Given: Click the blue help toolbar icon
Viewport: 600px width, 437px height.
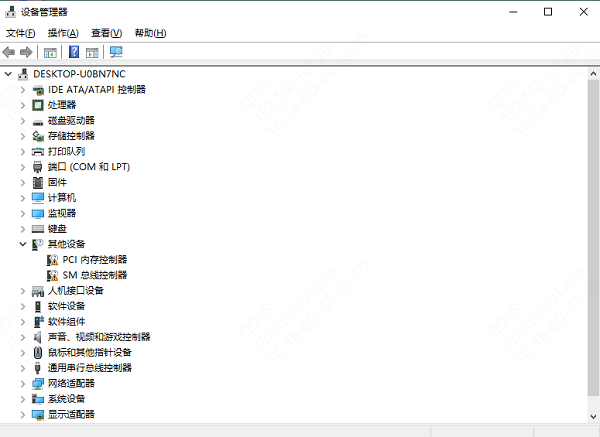Looking at the screenshot, I should pos(73,52).
